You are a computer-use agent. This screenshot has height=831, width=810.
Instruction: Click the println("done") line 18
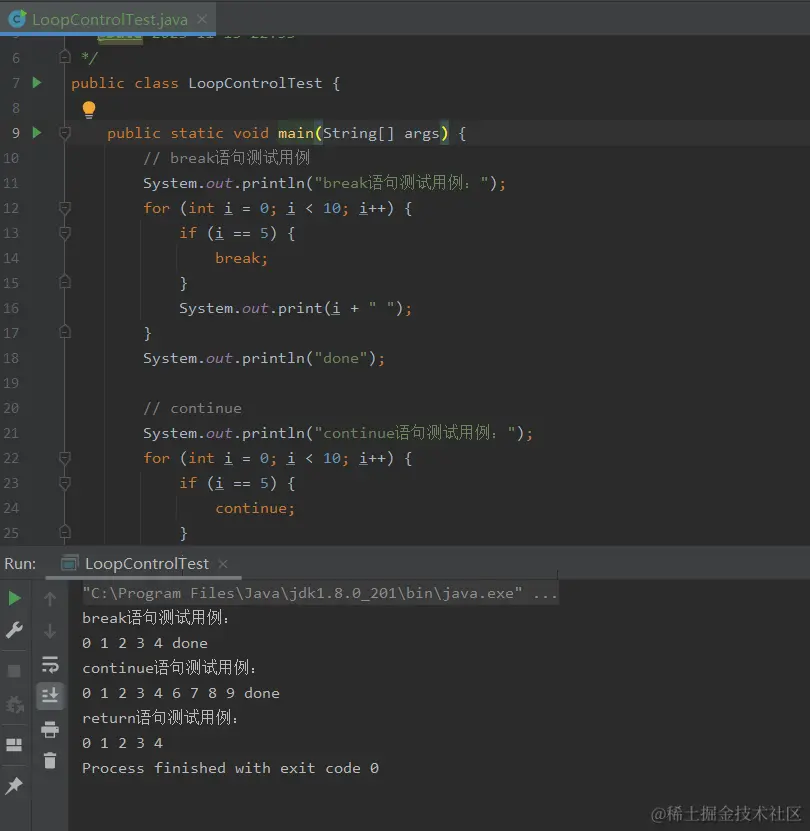(263, 358)
